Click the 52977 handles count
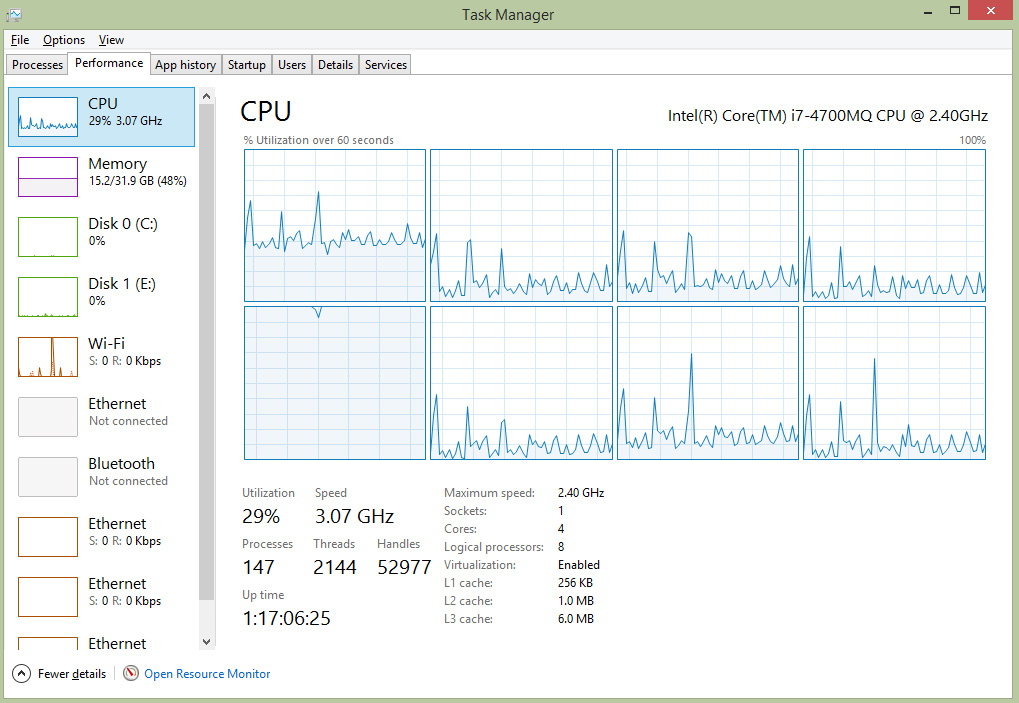 [404, 567]
